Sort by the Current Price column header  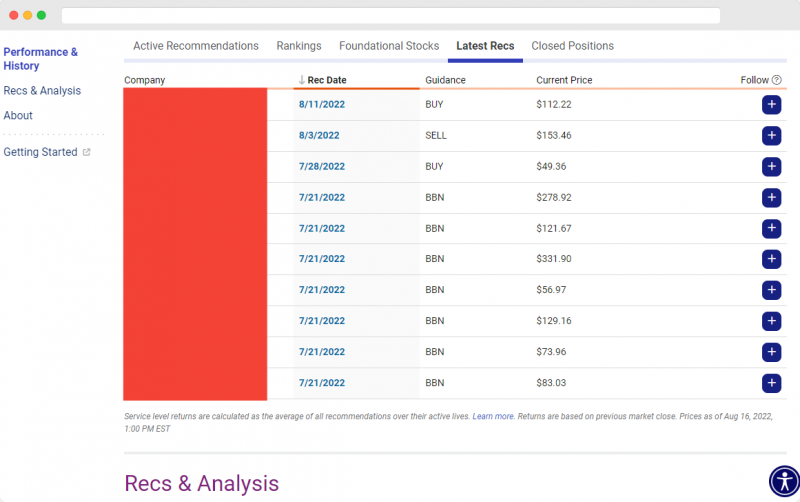click(564, 80)
